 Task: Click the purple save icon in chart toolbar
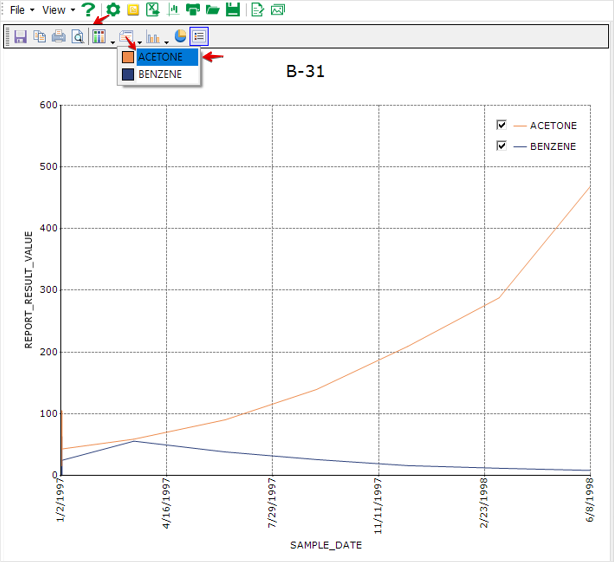click(20, 36)
